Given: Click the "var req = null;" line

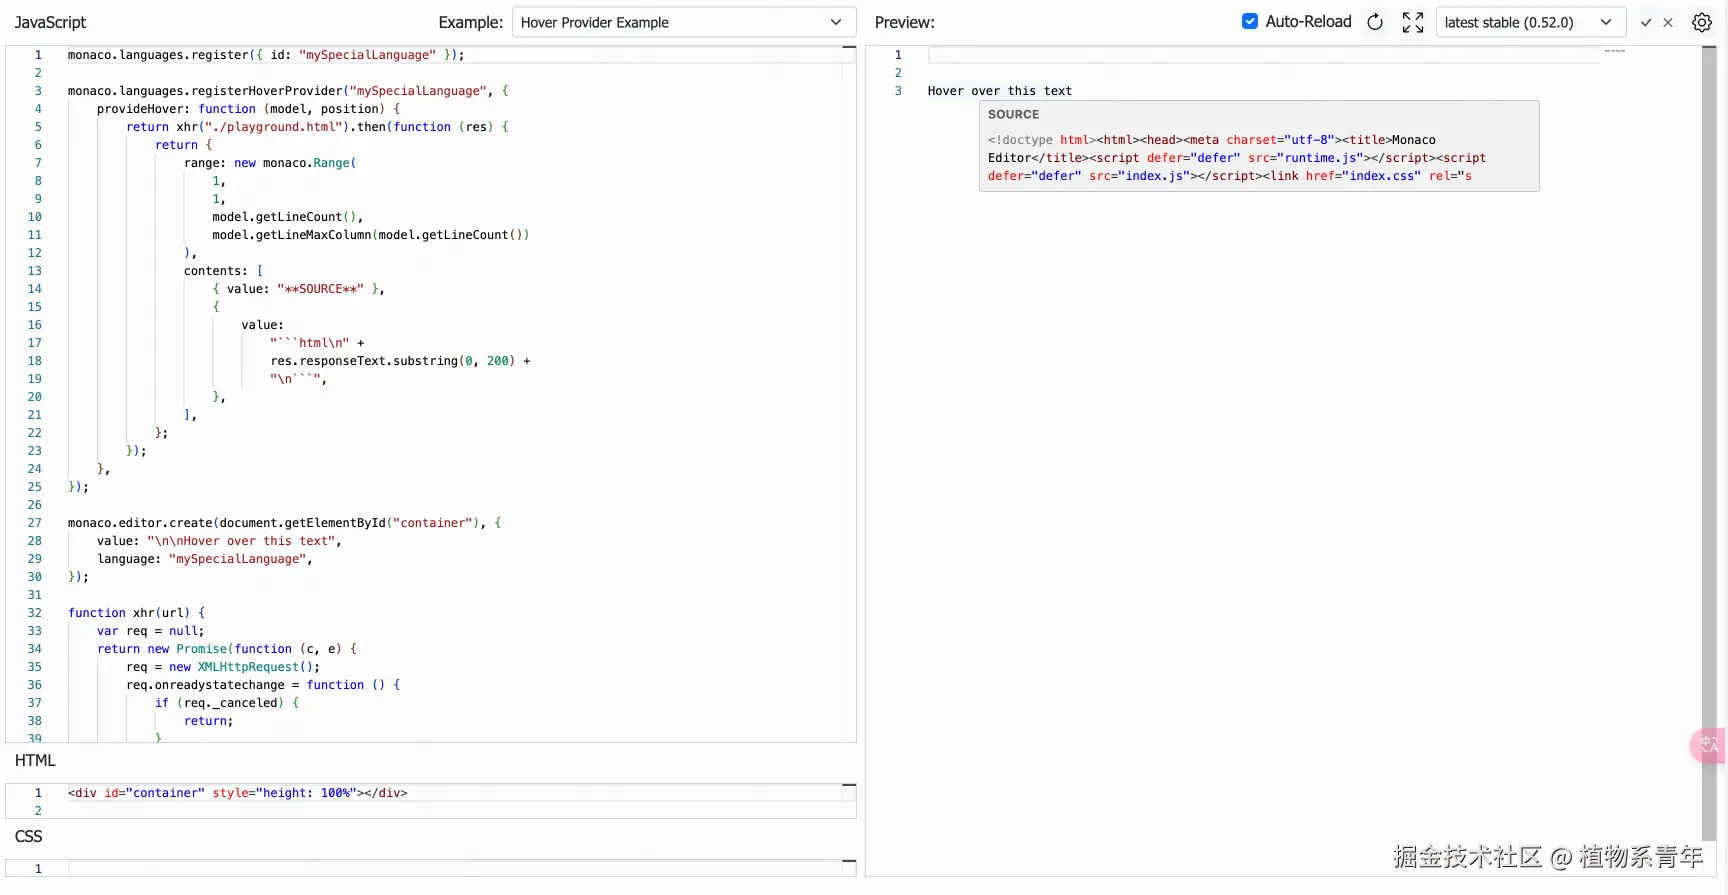Looking at the screenshot, I should [150, 631].
